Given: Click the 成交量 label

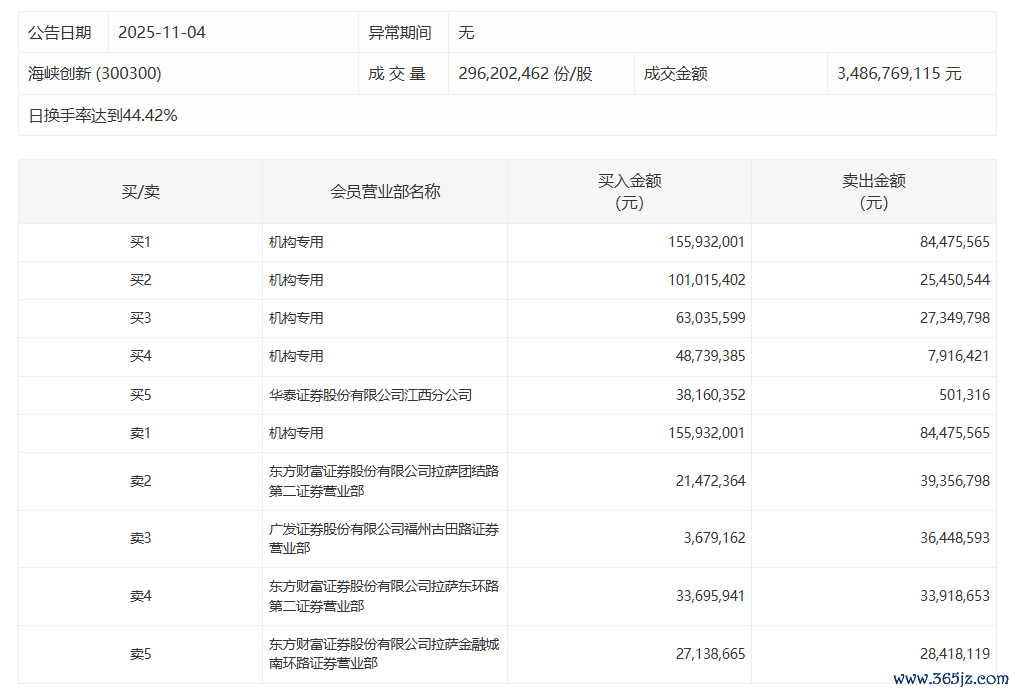Looking at the screenshot, I should tap(397, 73).
